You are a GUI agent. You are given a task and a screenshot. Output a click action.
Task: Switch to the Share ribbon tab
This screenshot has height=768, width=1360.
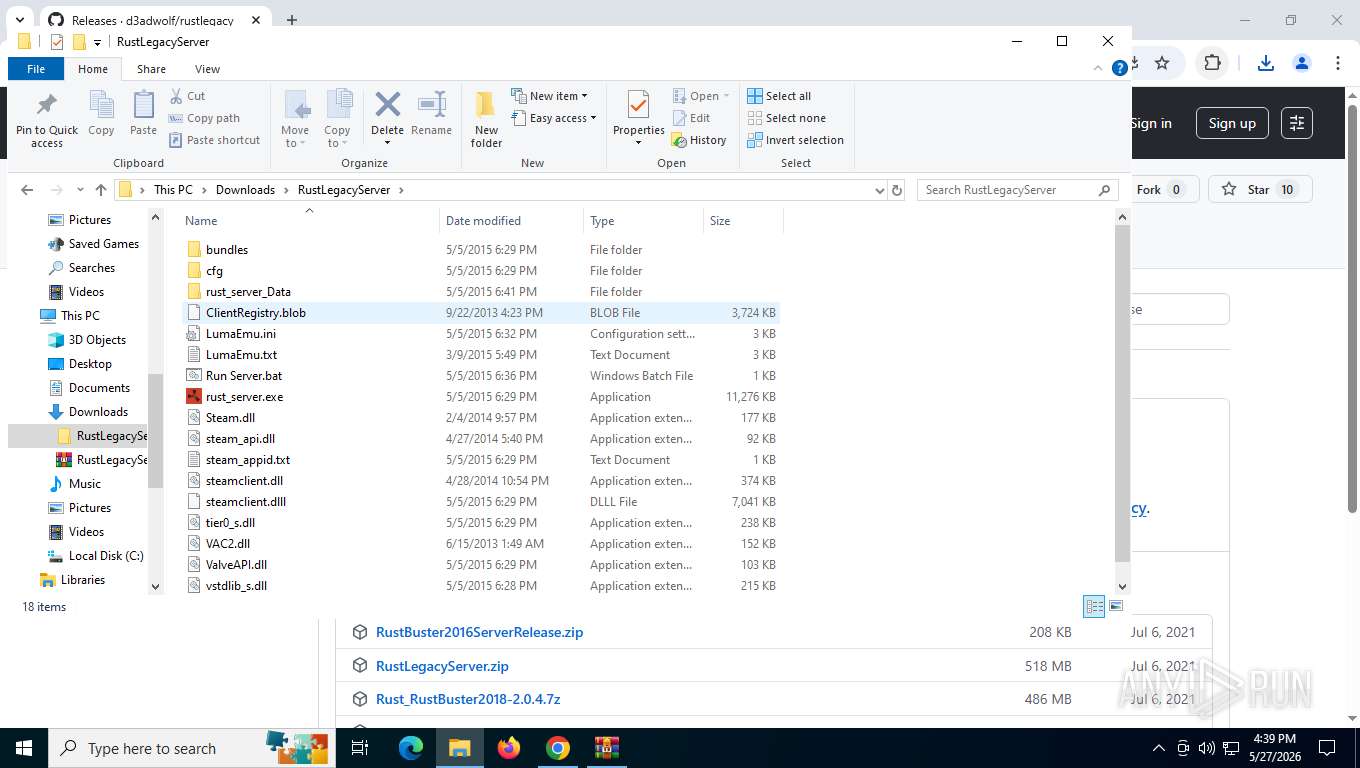(x=151, y=69)
